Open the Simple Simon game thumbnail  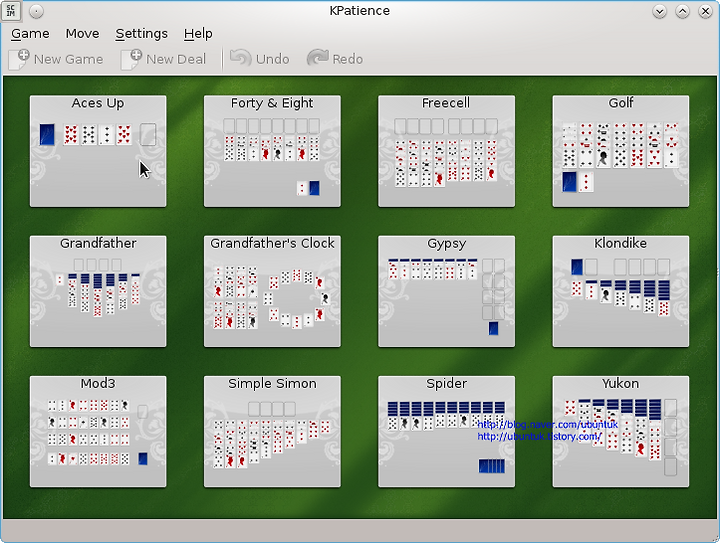point(272,431)
